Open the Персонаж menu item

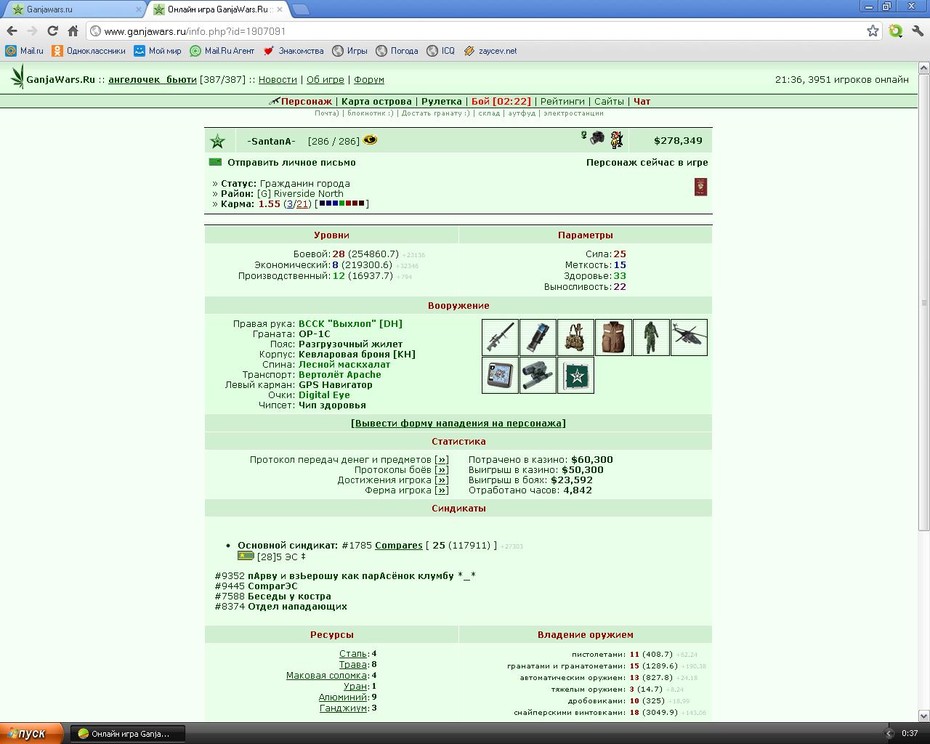click(306, 101)
